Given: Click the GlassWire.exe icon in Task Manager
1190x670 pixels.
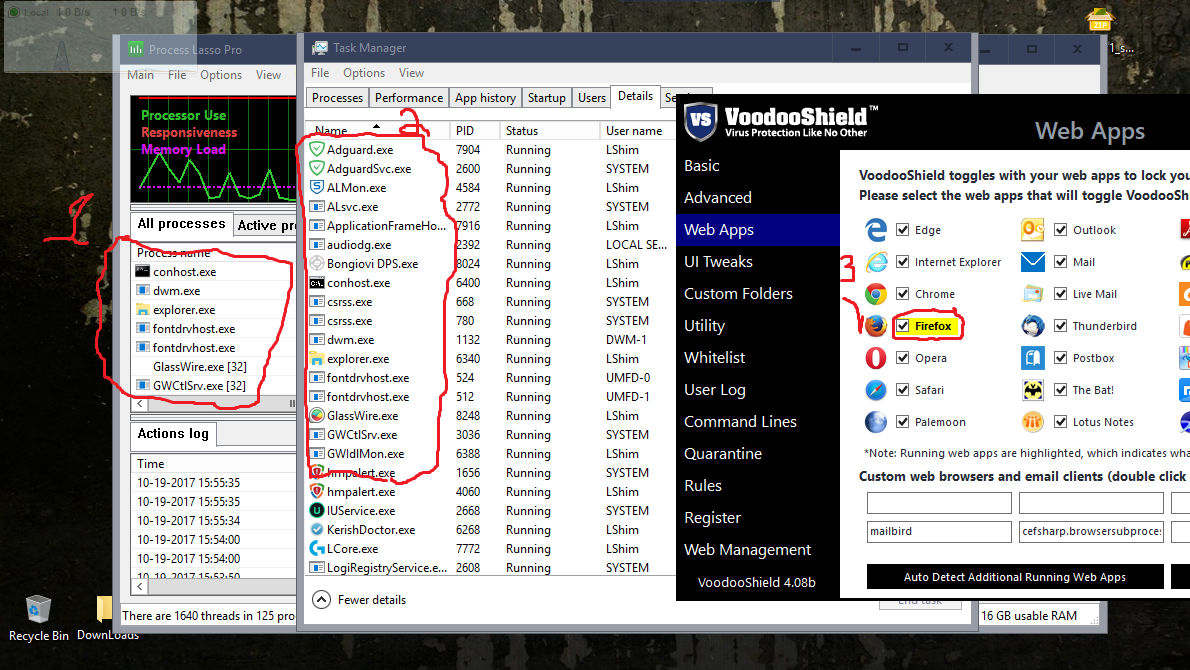Looking at the screenshot, I should point(317,415).
